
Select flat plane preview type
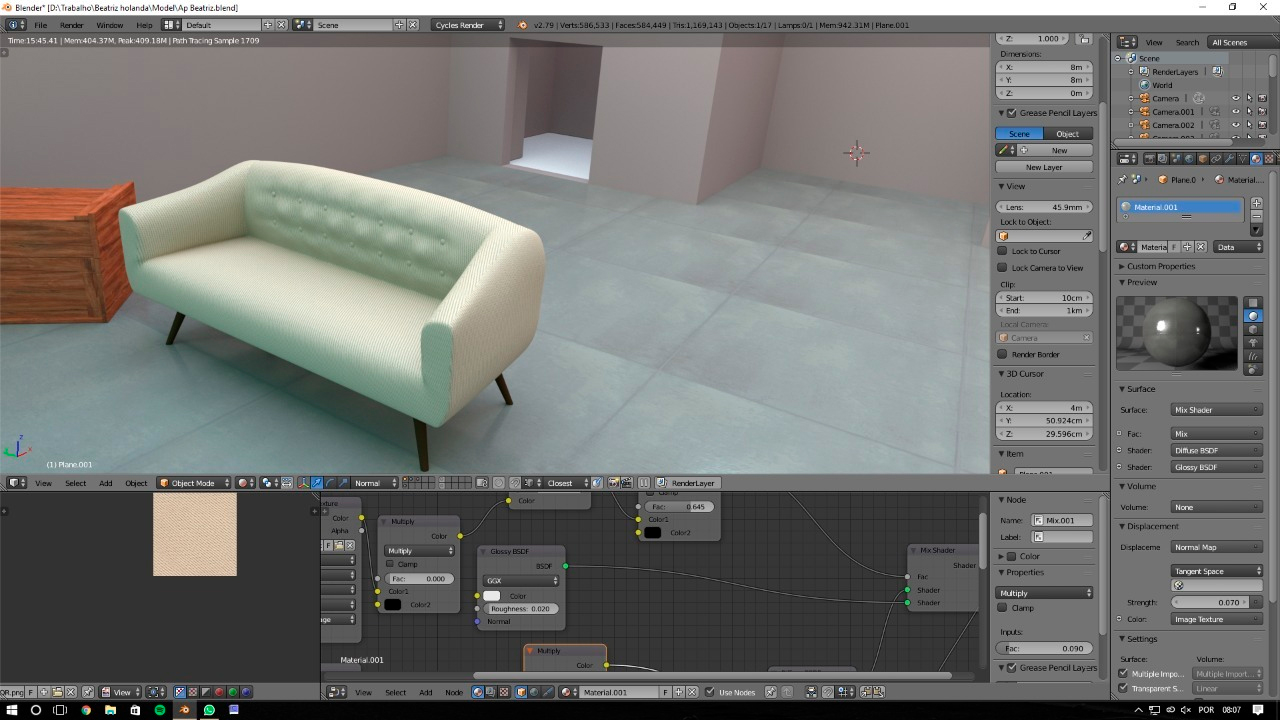coord(1254,303)
